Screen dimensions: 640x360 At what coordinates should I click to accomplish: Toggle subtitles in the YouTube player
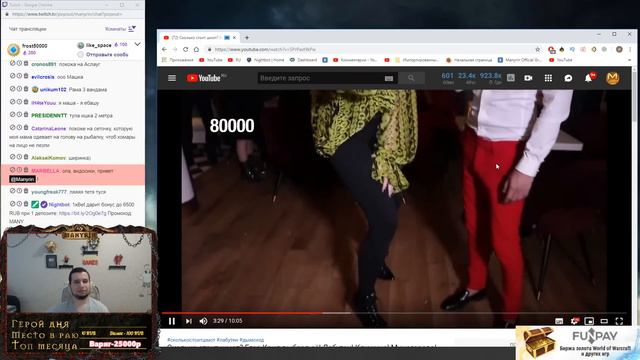(559, 321)
